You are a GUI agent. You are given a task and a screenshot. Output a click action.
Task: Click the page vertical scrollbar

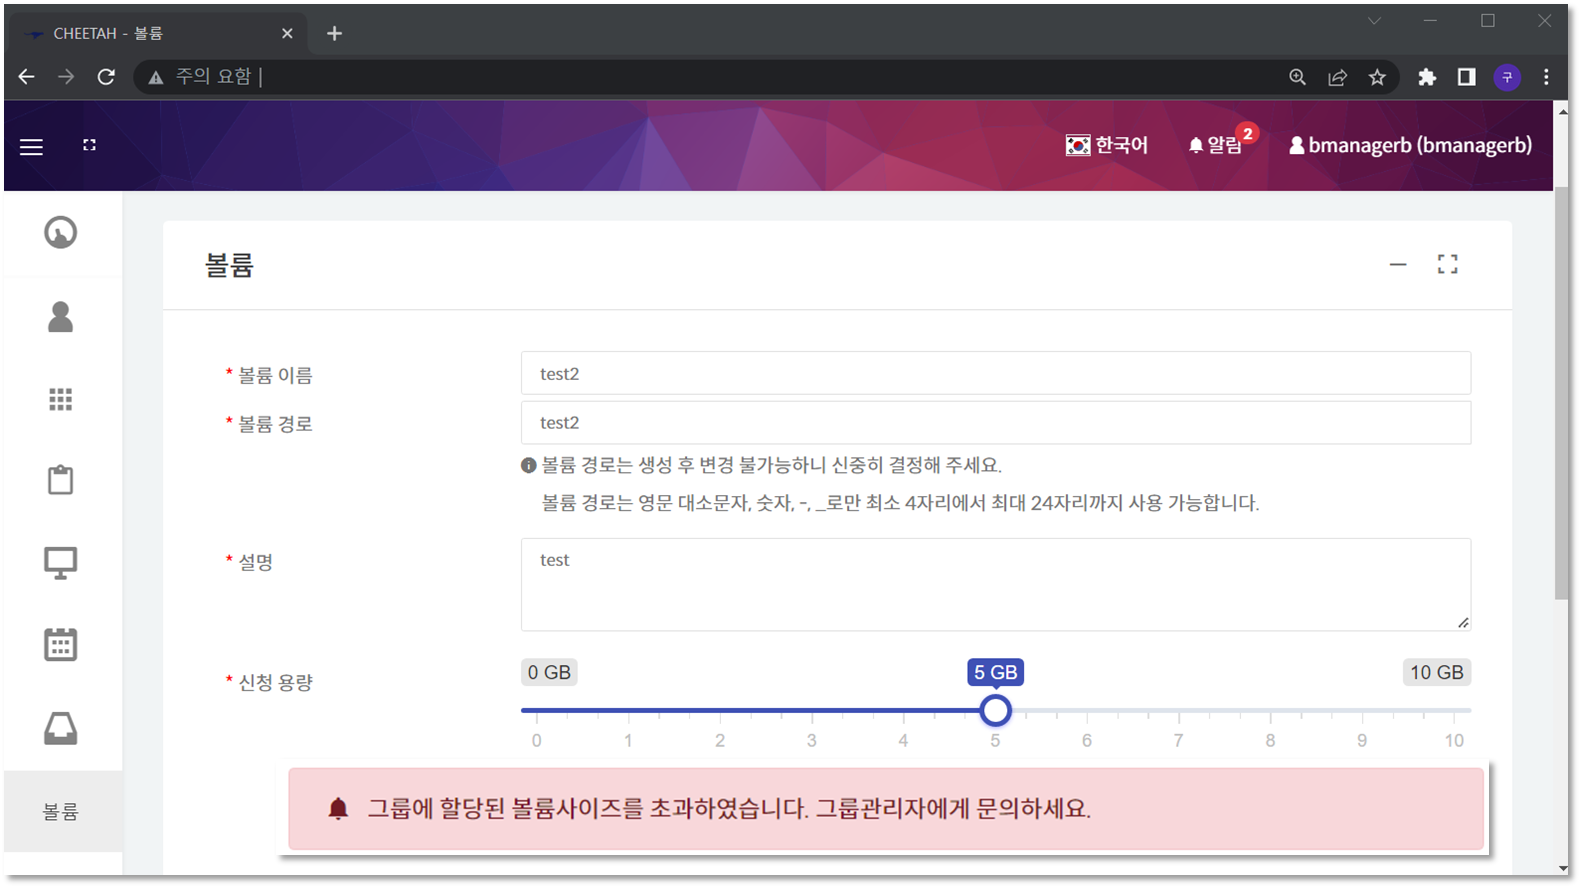[x=1562, y=393]
